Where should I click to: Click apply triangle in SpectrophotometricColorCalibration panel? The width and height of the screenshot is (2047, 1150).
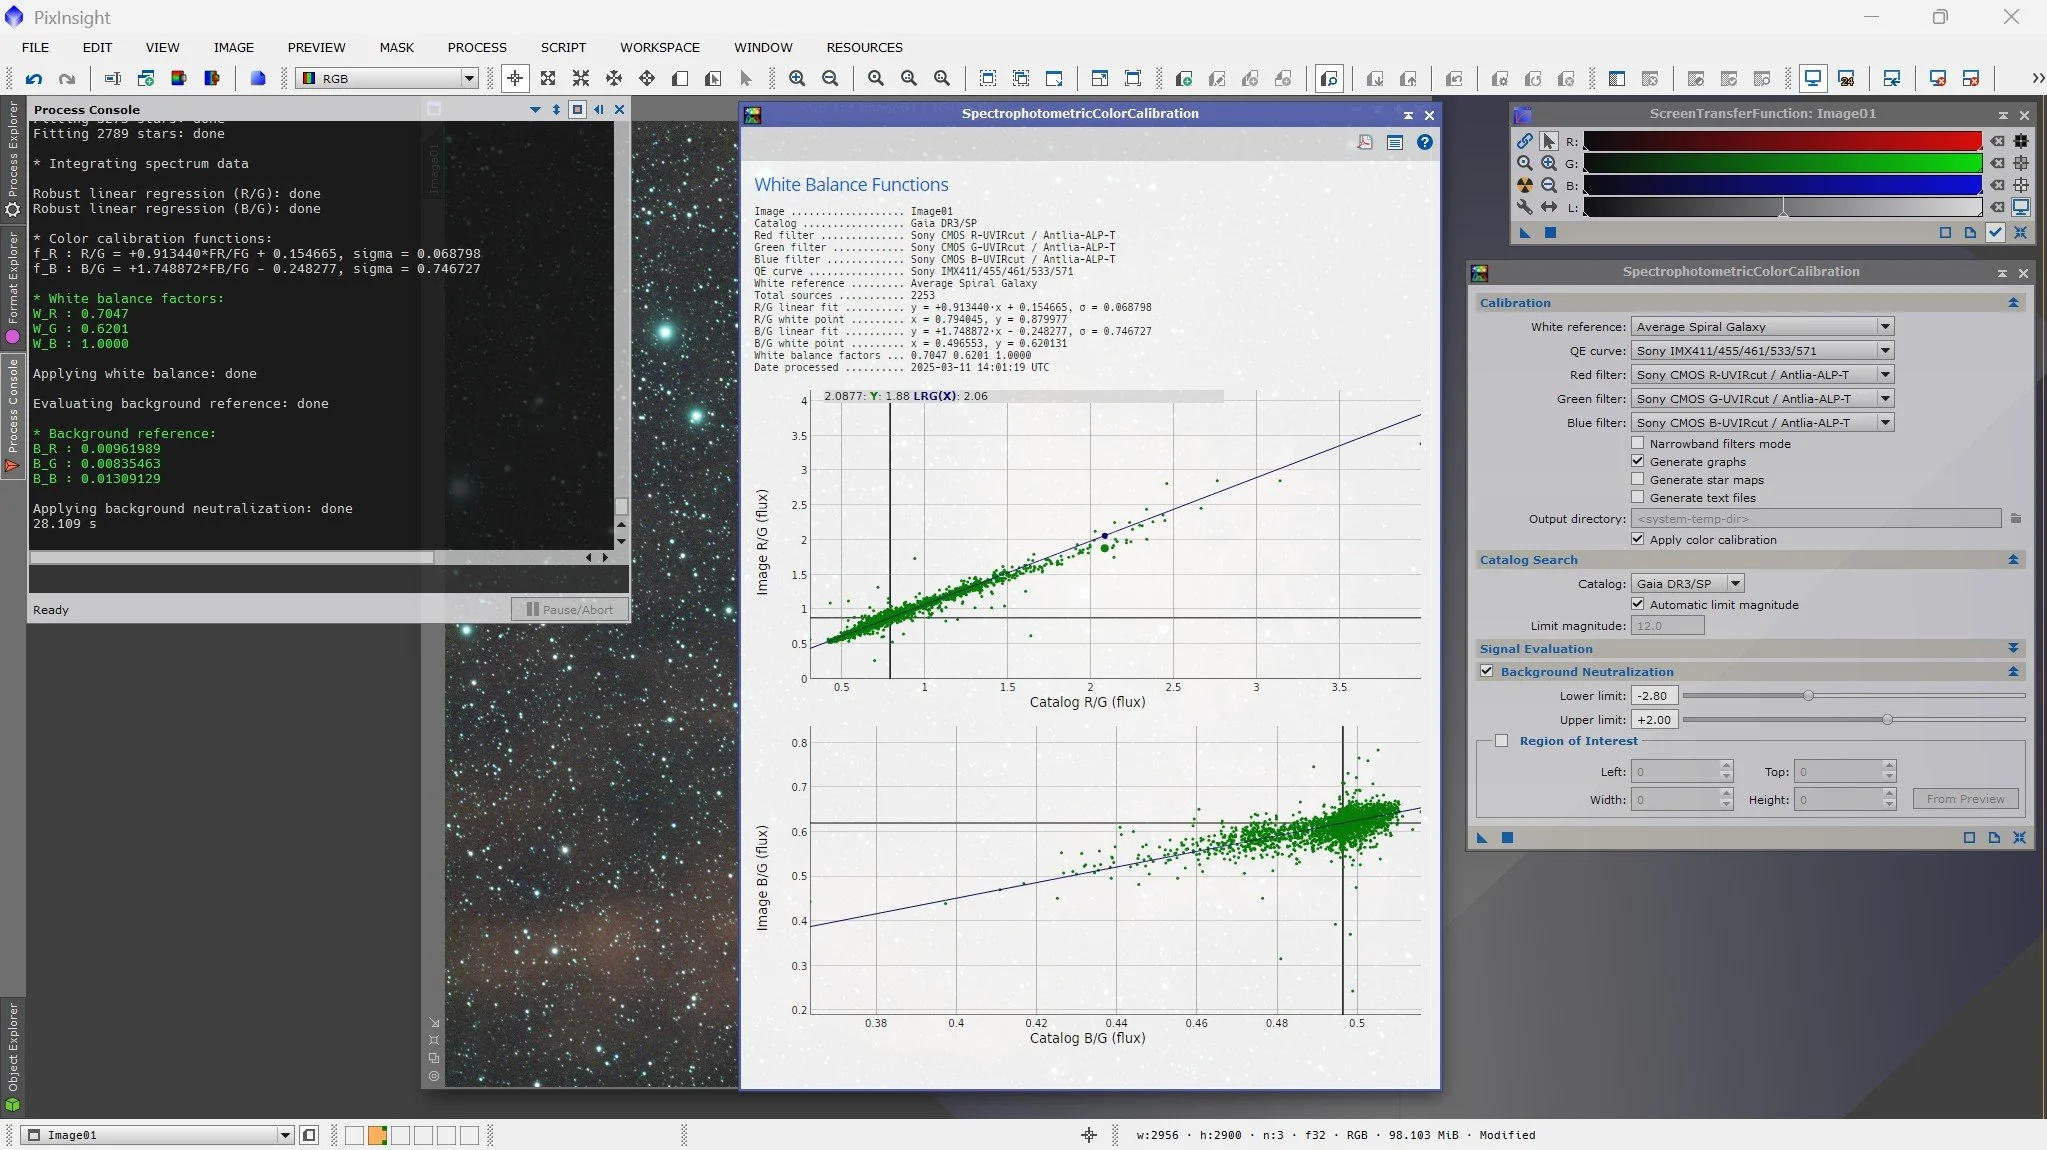coord(1482,838)
